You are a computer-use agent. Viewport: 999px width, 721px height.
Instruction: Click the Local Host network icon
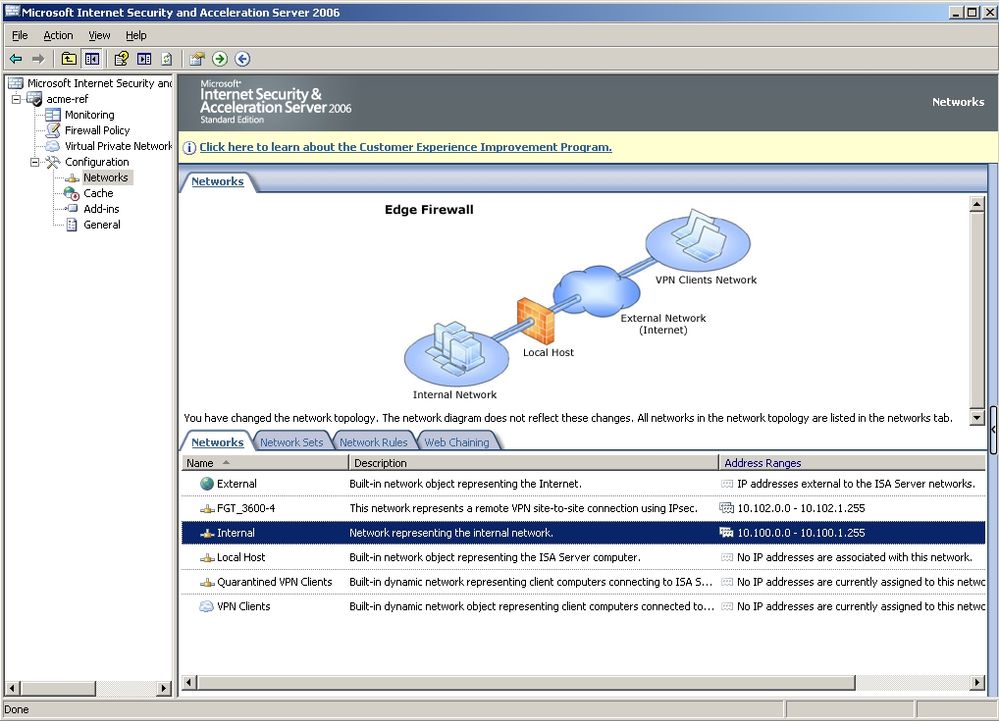click(x=207, y=557)
